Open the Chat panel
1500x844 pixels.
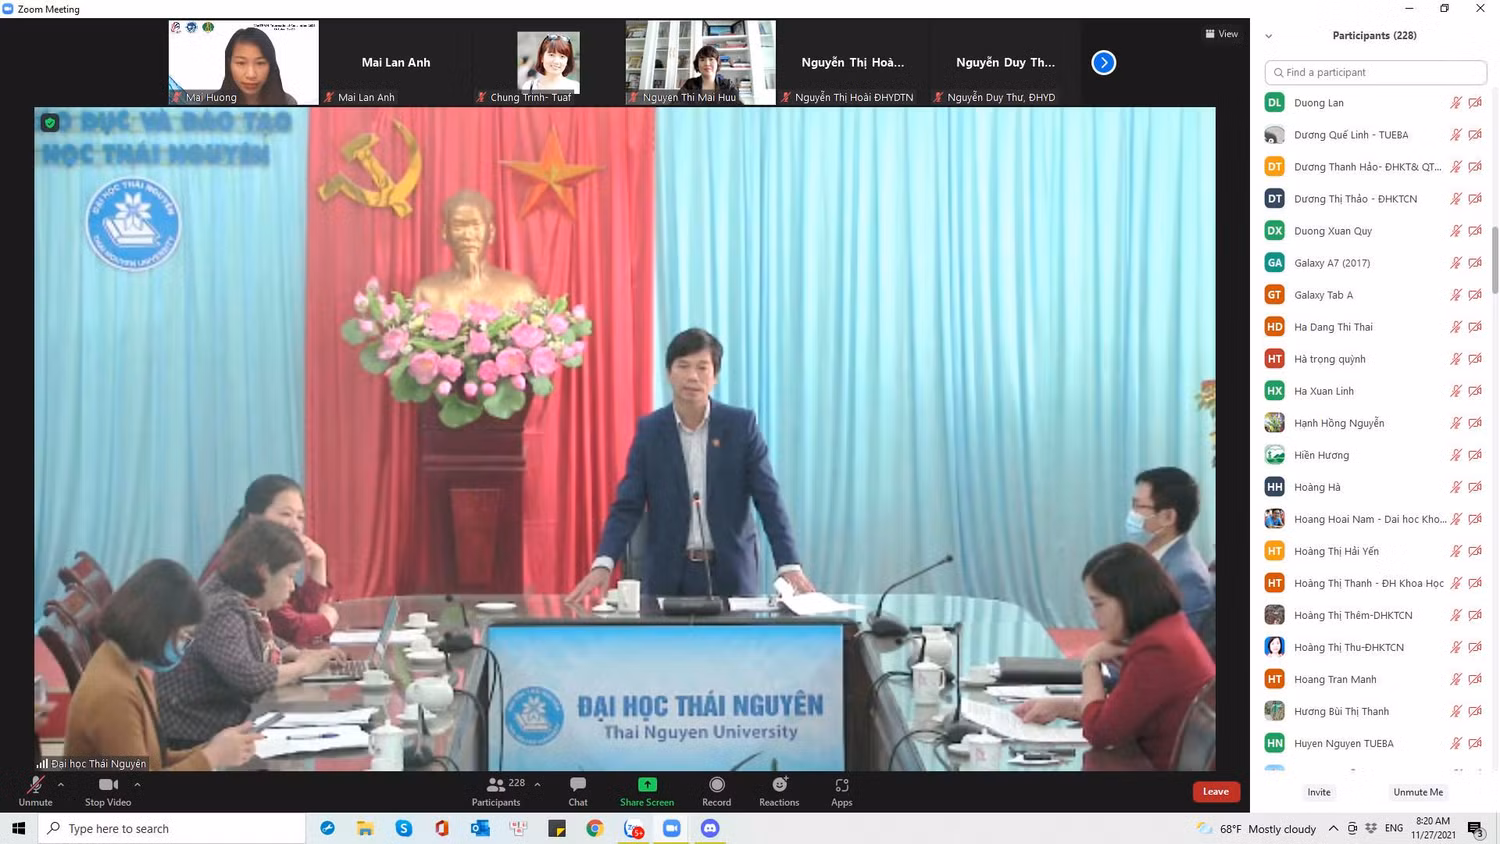(578, 791)
